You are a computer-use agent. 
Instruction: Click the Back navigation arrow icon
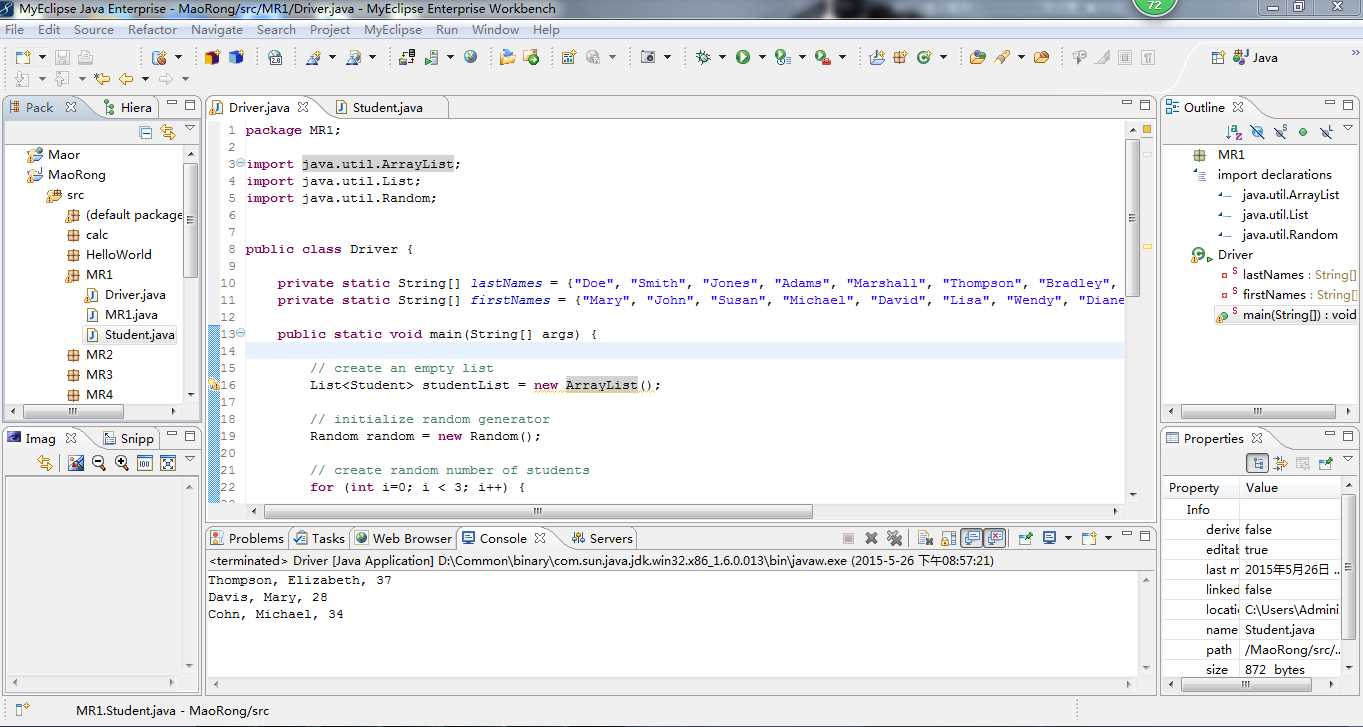coord(126,78)
